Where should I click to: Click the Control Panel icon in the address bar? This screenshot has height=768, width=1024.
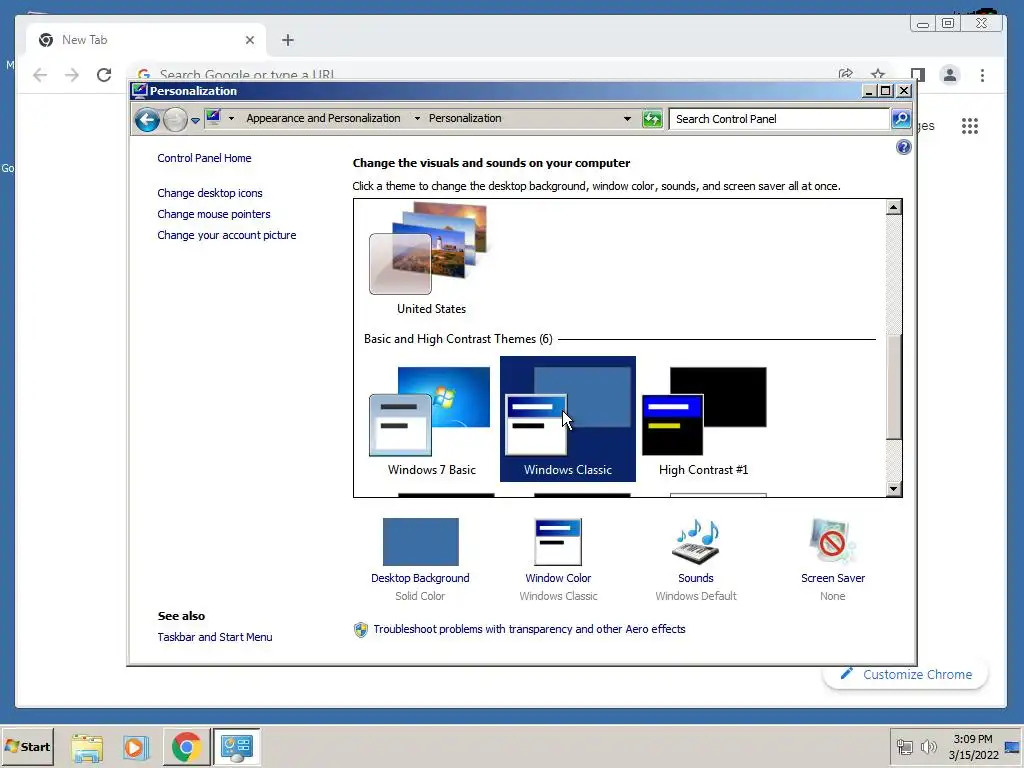(213, 118)
